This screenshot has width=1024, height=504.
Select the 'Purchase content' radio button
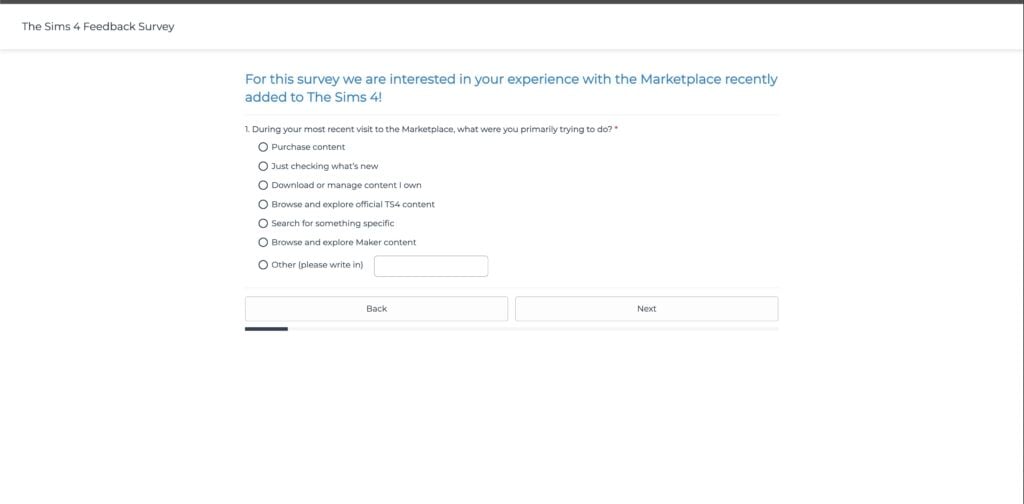pos(263,147)
